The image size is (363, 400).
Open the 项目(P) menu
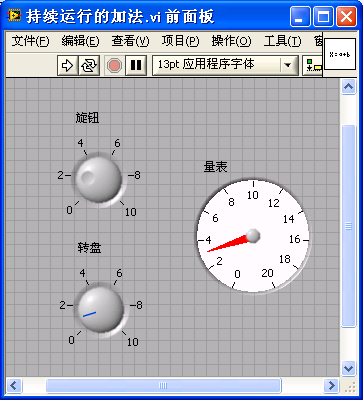180,41
